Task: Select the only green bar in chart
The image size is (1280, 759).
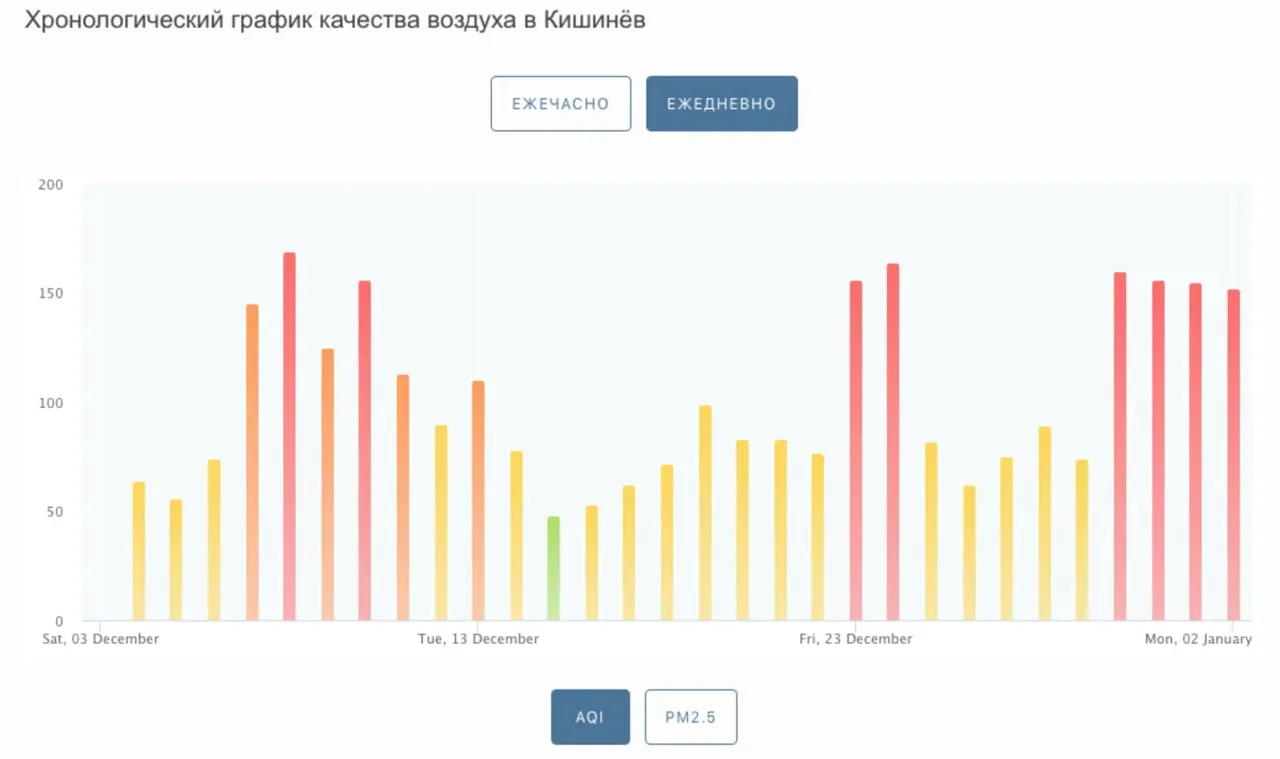Action: click(x=553, y=568)
